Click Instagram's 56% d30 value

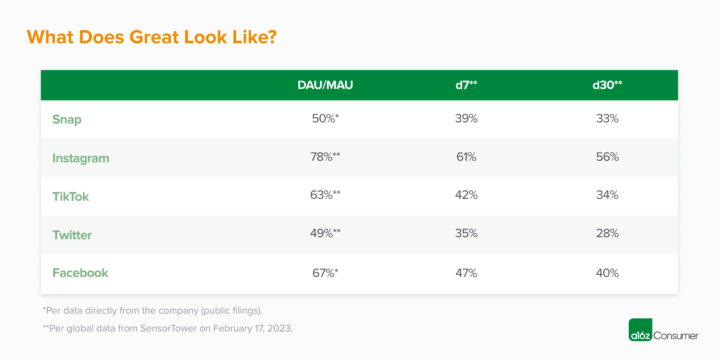[x=608, y=157]
